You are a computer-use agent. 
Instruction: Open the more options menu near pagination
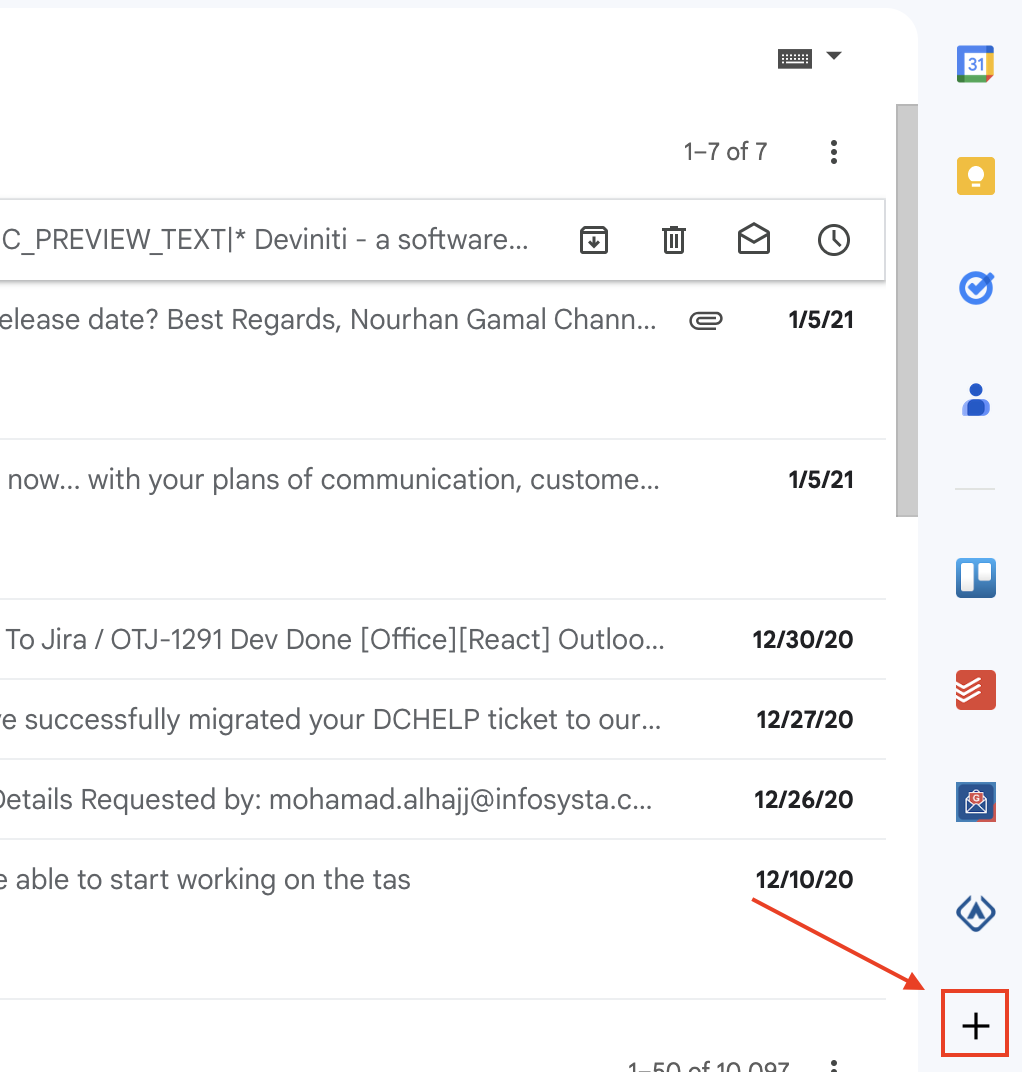(x=834, y=152)
